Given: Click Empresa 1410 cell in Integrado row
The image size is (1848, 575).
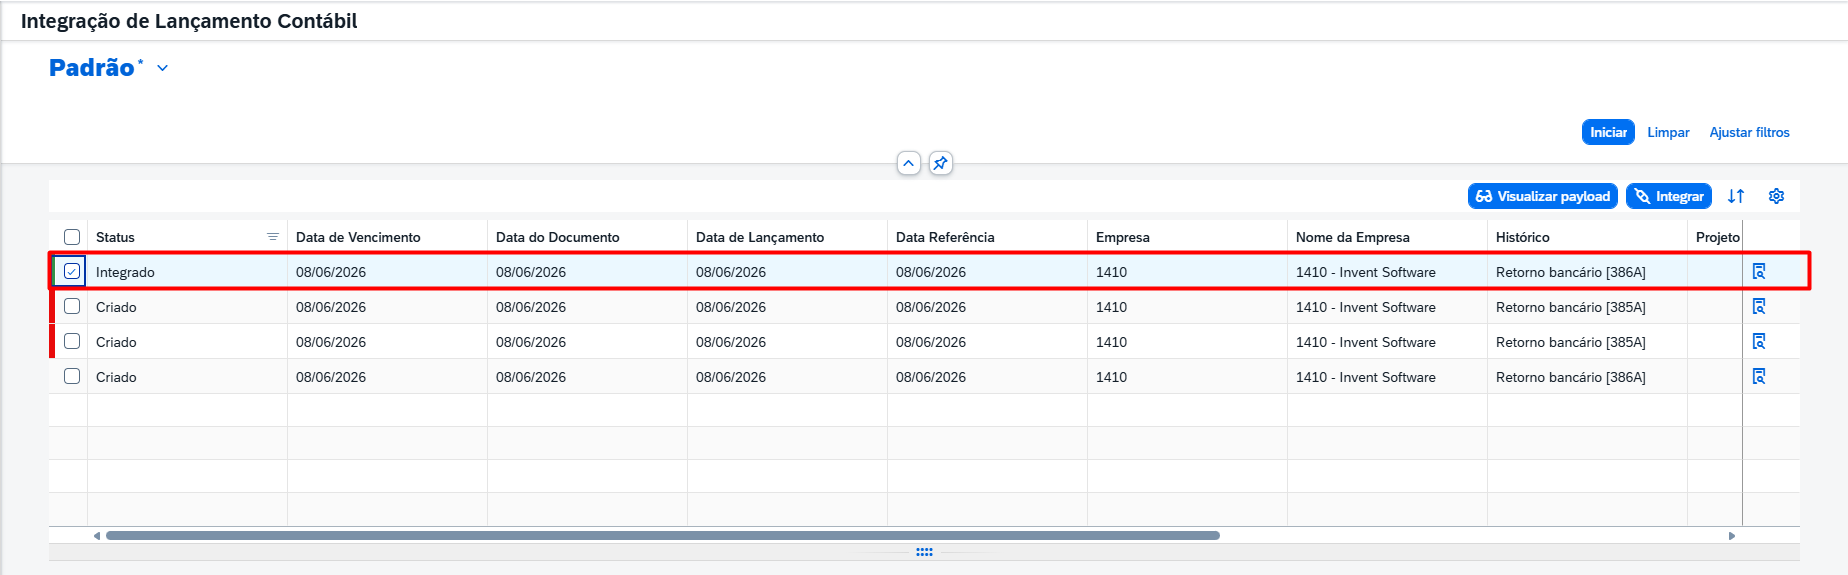Looking at the screenshot, I should (1187, 272).
